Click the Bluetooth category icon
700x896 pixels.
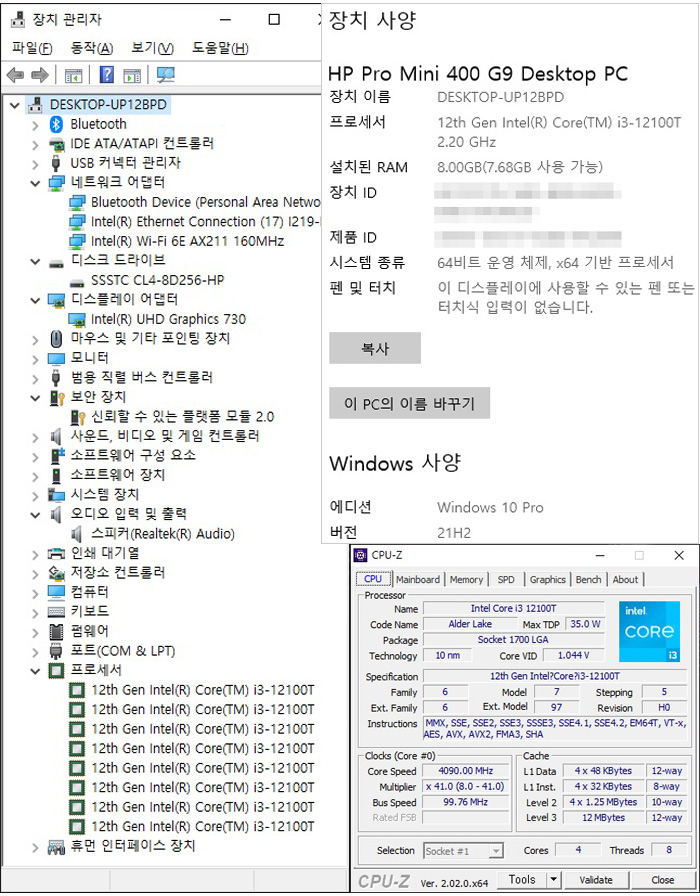click(x=56, y=124)
